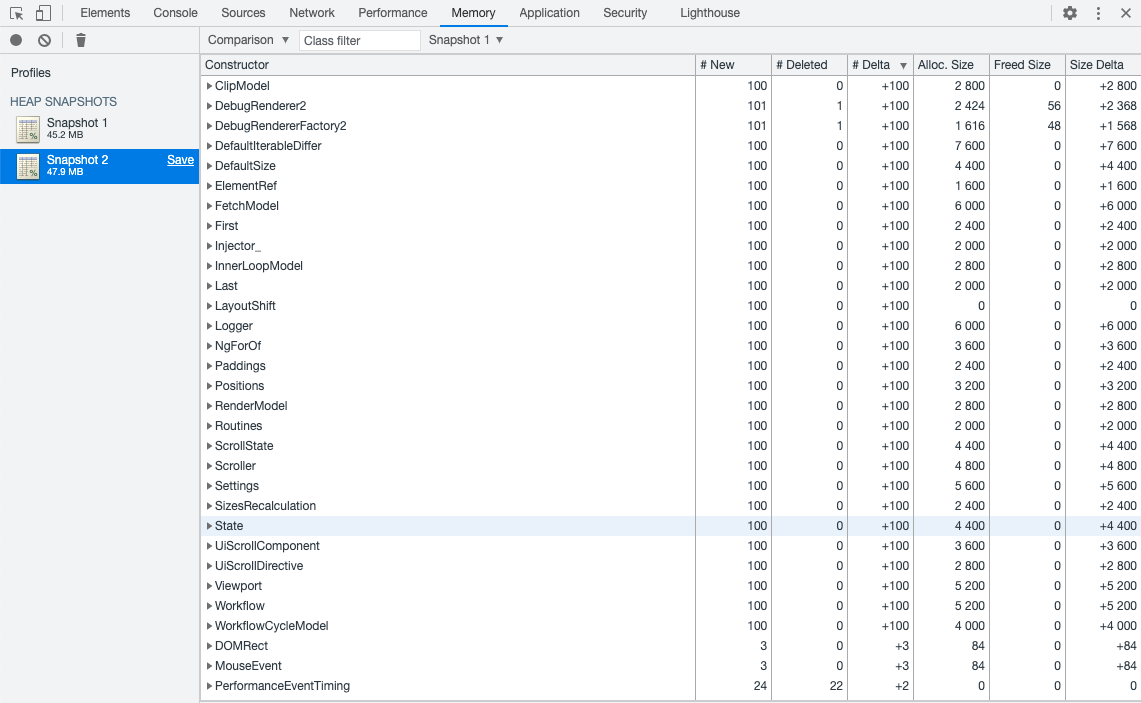Select the RenderModel row
Image resolution: width=1141 pixels, height=703 pixels.
[x=670, y=406]
